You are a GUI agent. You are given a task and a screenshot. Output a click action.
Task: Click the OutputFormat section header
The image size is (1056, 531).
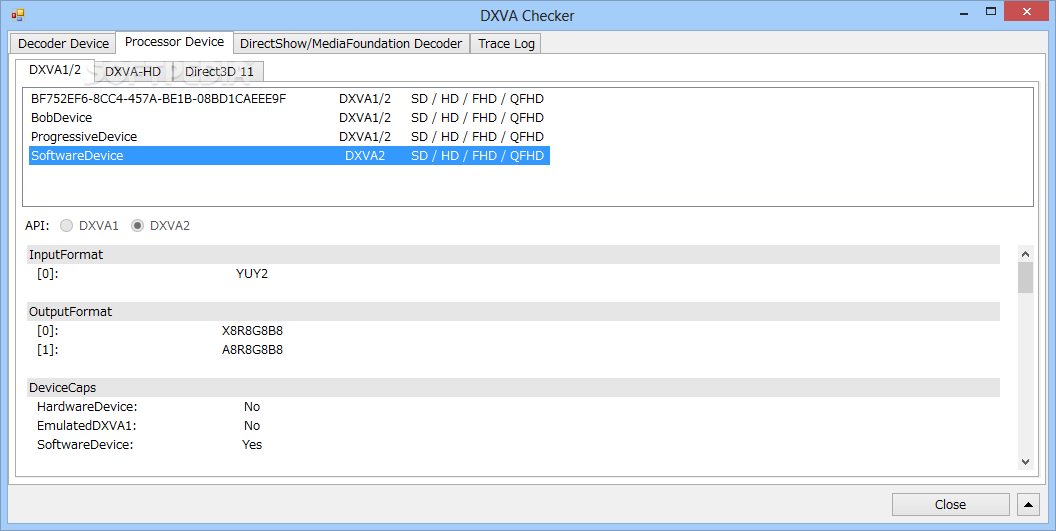point(513,311)
